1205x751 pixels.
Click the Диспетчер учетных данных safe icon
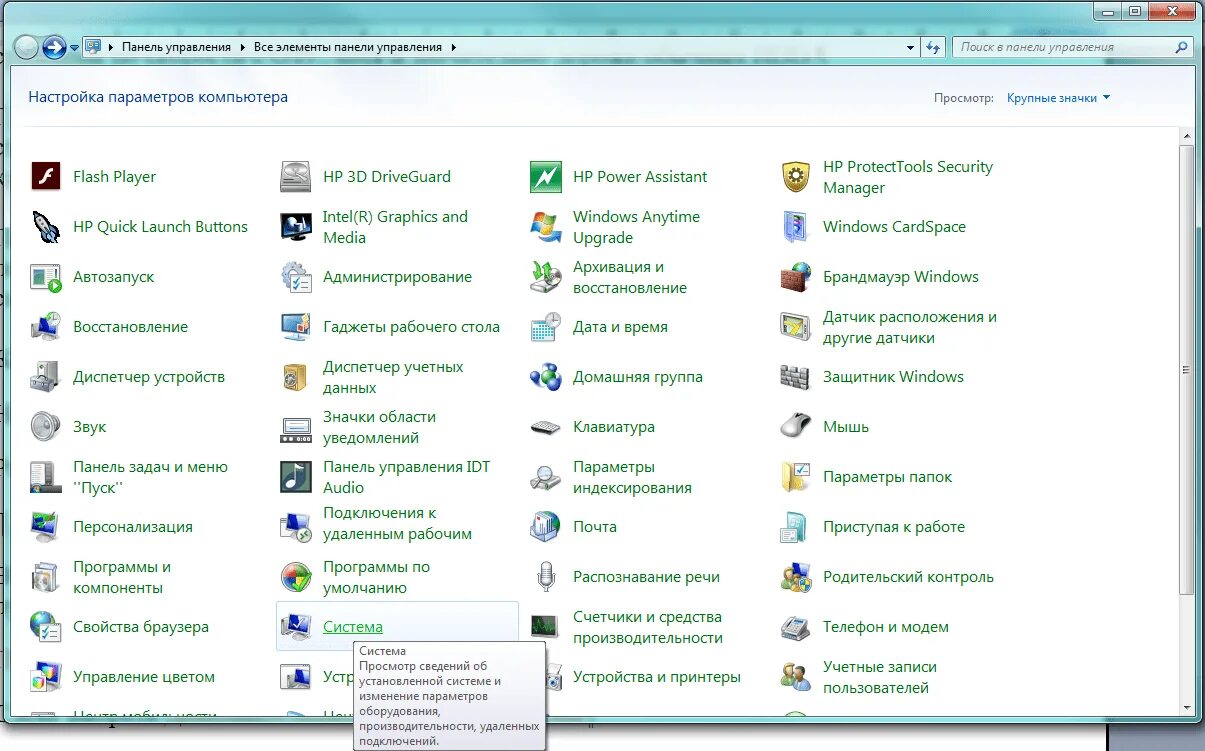click(296, 377)
